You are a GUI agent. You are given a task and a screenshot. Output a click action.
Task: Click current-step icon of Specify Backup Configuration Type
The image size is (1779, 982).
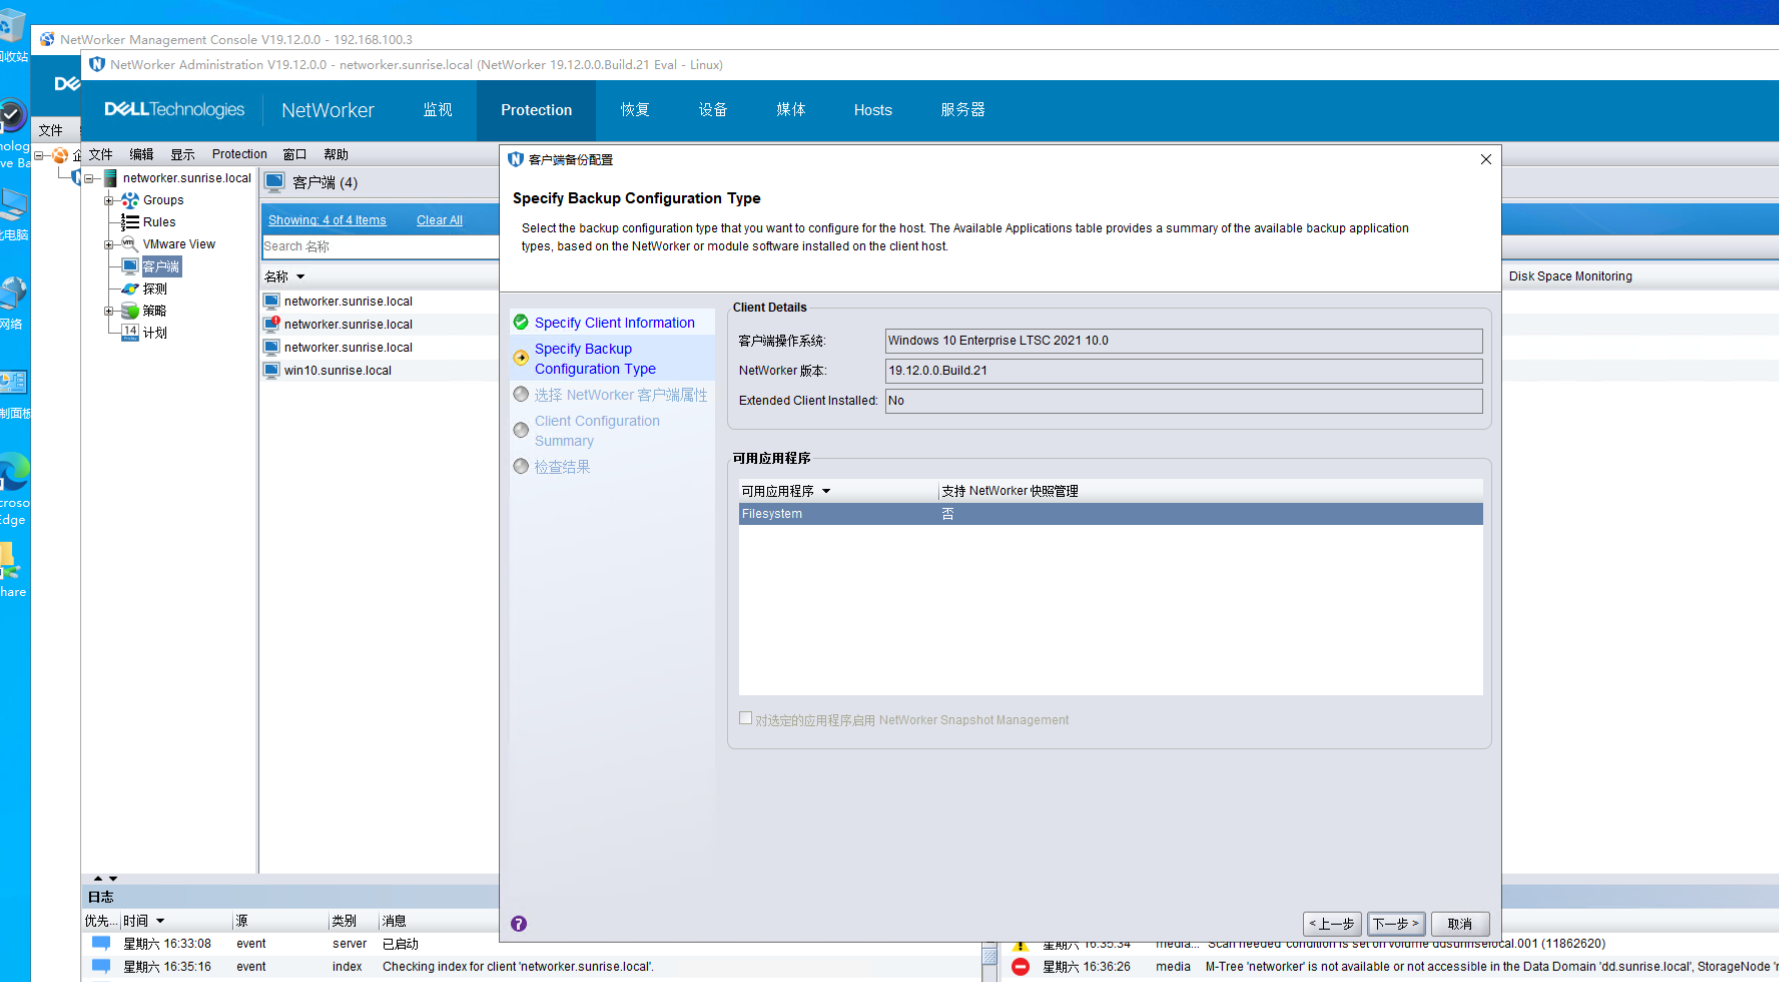[521, 358]
